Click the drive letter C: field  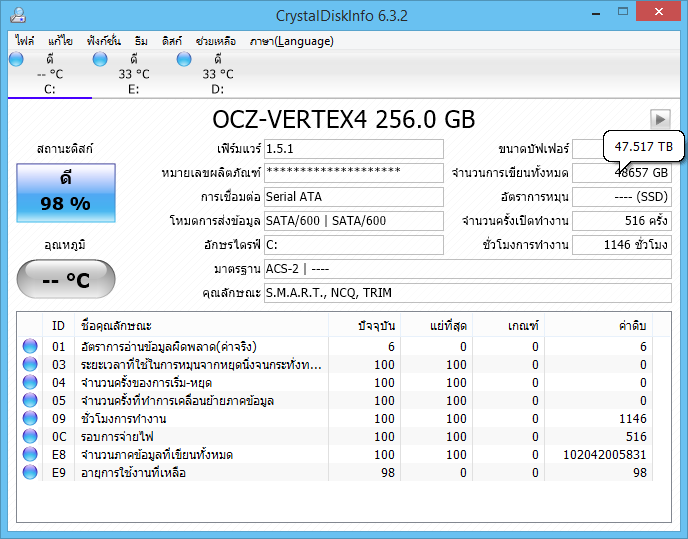click(x=354, y=244)
